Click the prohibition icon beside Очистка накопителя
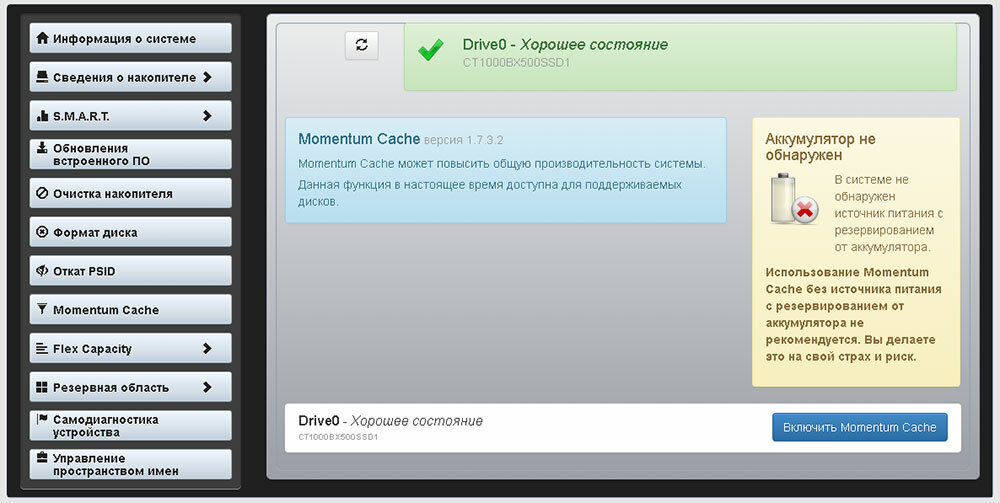This screenshot has height=503, width=1000. click(x=42, y=193)
